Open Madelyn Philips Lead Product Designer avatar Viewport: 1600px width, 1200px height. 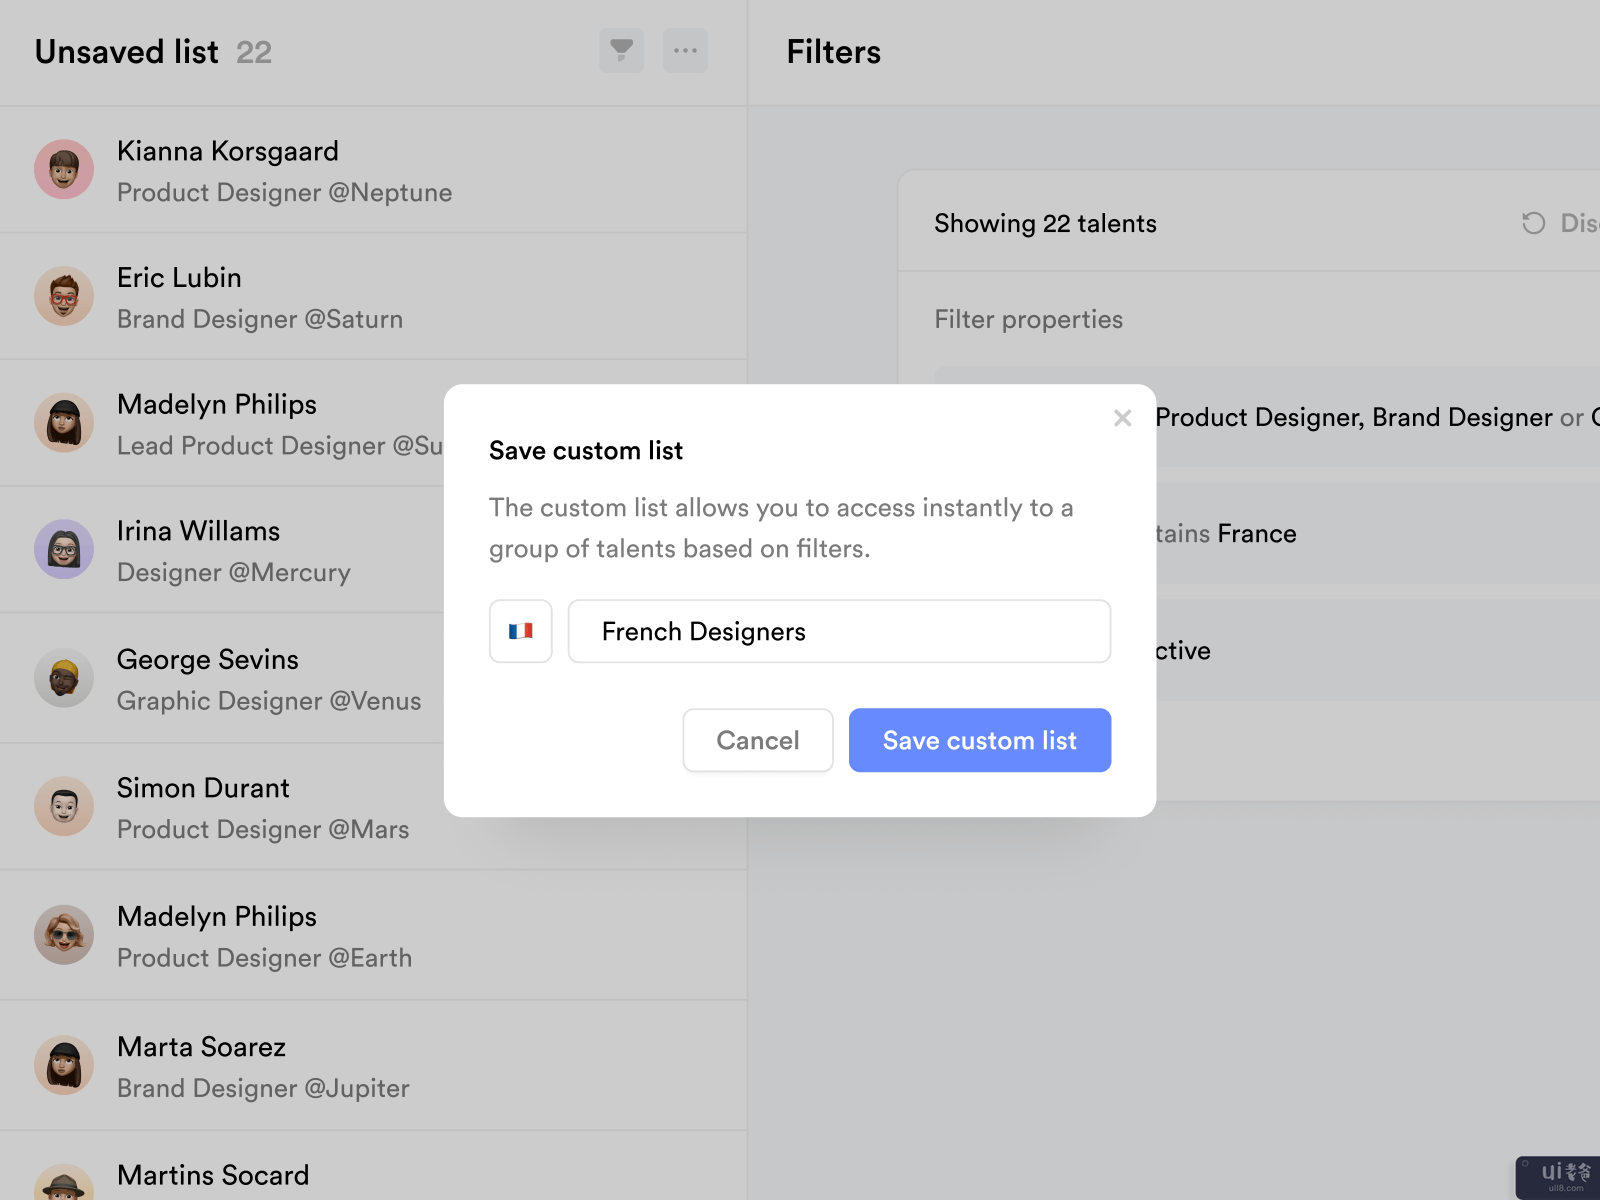pyautogui.click(x=64, y=423)
